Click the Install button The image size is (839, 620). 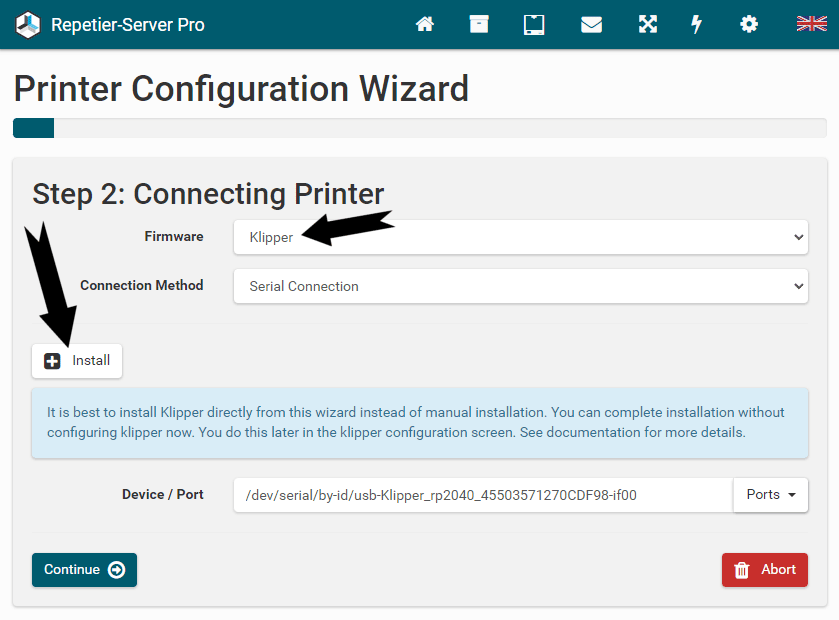[77, 361]
